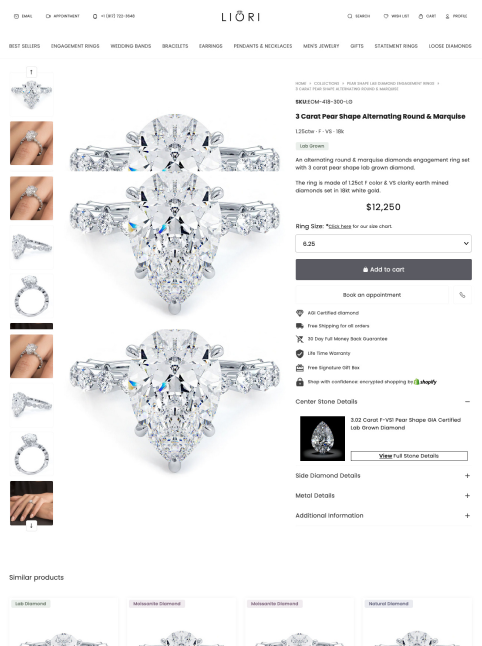Screen dimensions: 482x646
Task: Collapse Center Stone Details section
Action: pos(467,401)
